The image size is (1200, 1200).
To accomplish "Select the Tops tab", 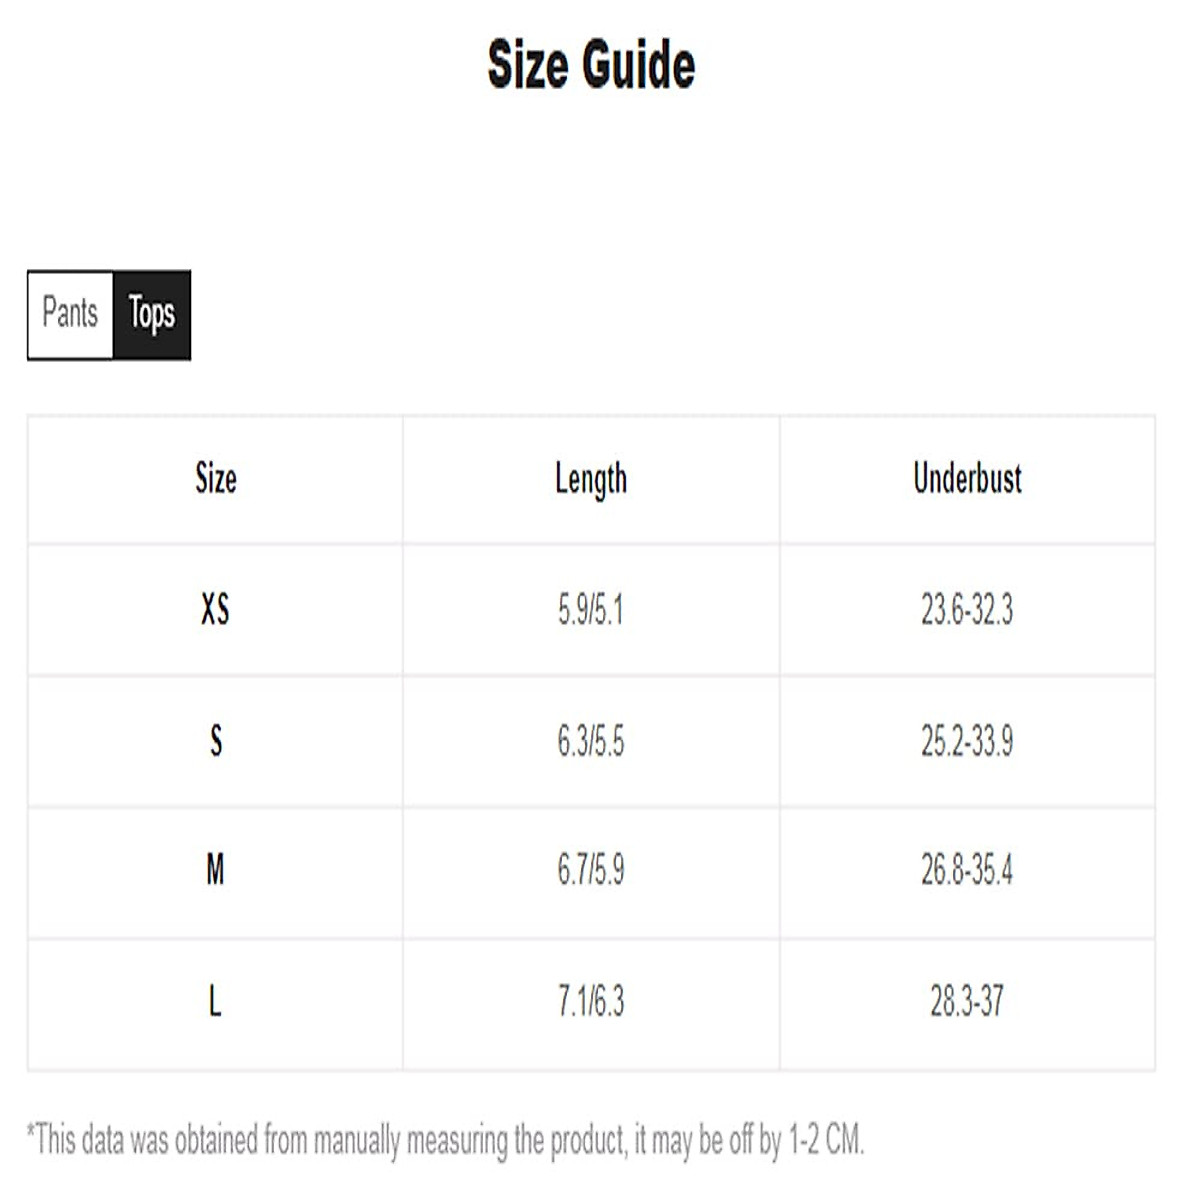I will click(151, 314).
